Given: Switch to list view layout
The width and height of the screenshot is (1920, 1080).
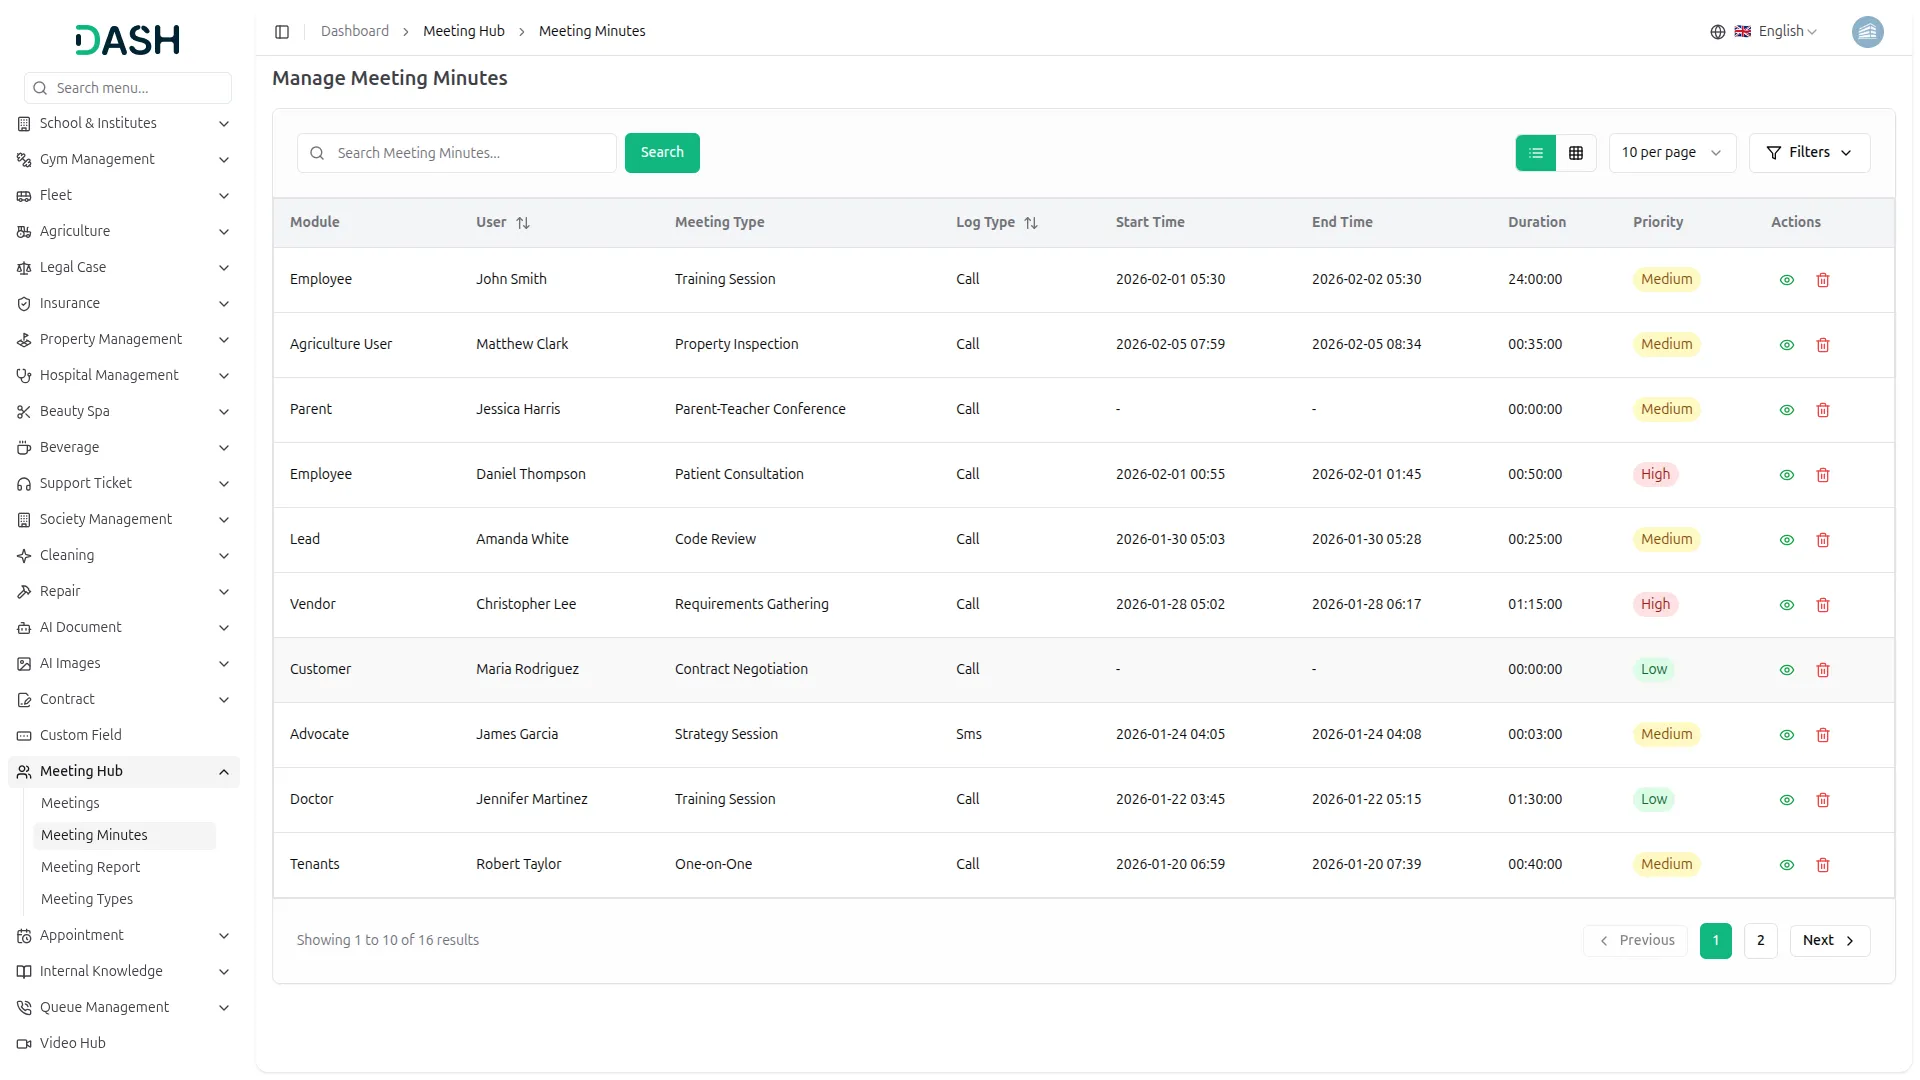Looking at the screenshot, I should point(1536,153).
